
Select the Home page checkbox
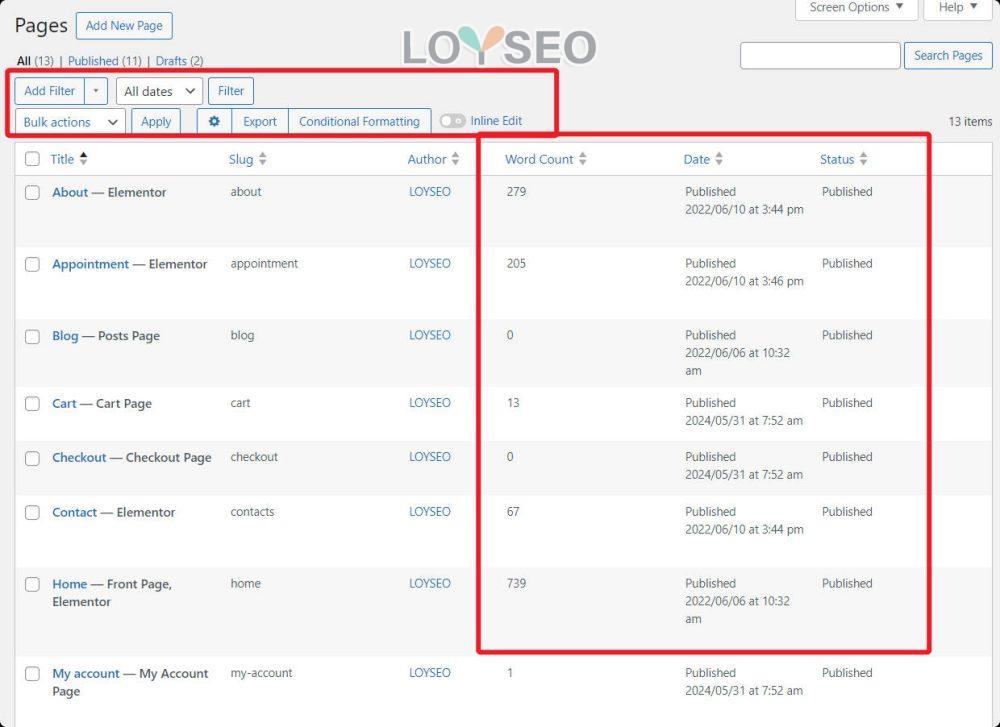(32, 584)
